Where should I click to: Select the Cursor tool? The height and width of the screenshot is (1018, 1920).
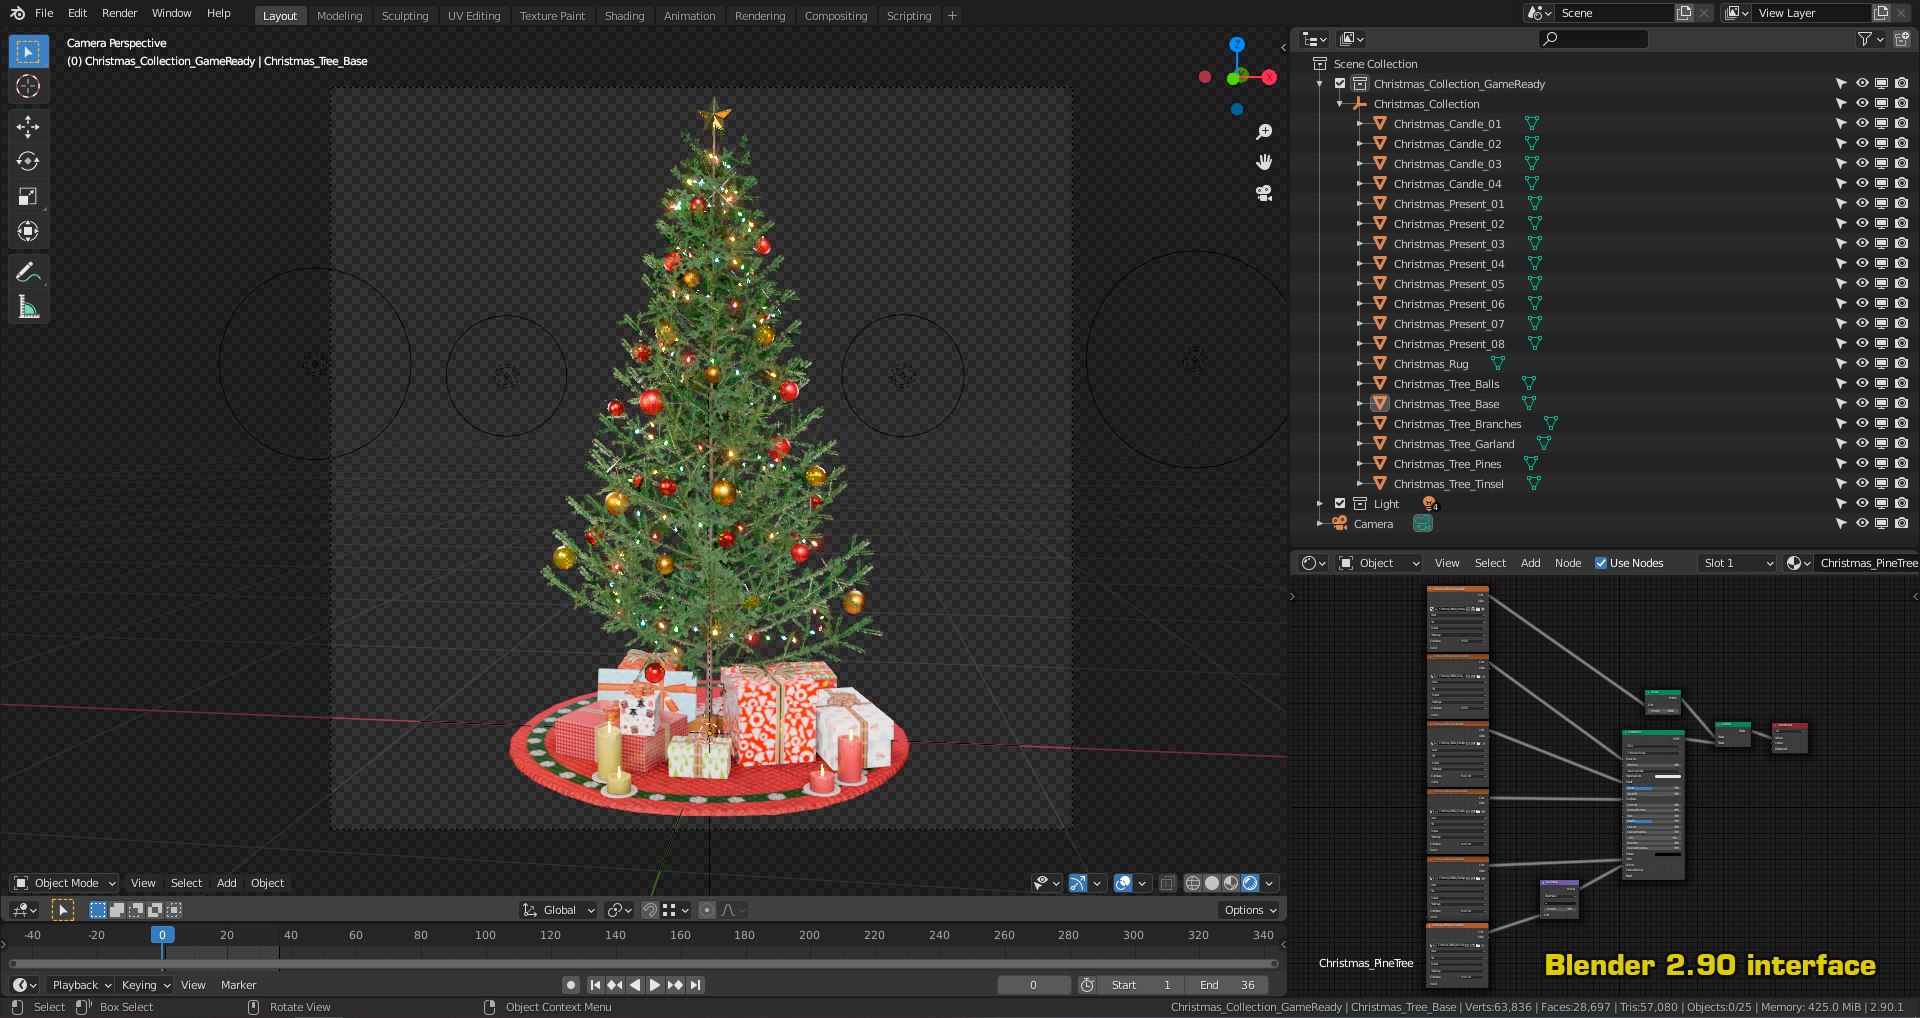point(28,87)
